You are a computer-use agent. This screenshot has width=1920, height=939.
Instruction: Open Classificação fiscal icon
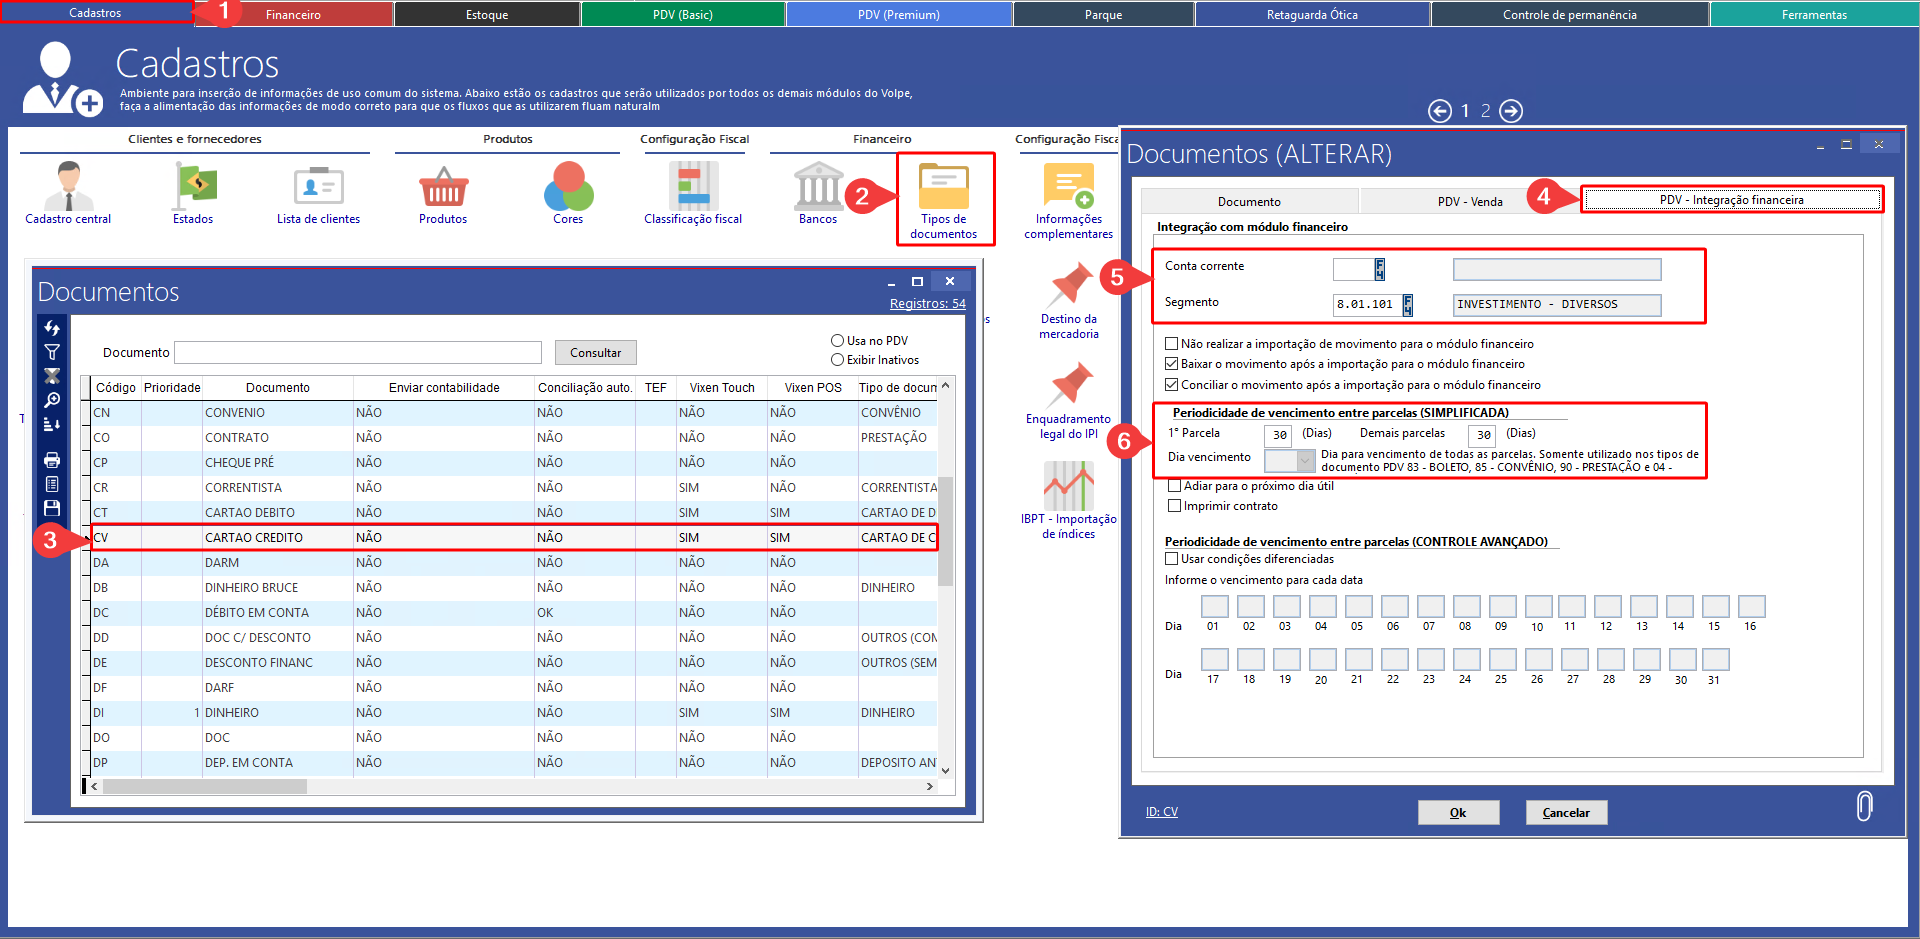pos(693,186)
